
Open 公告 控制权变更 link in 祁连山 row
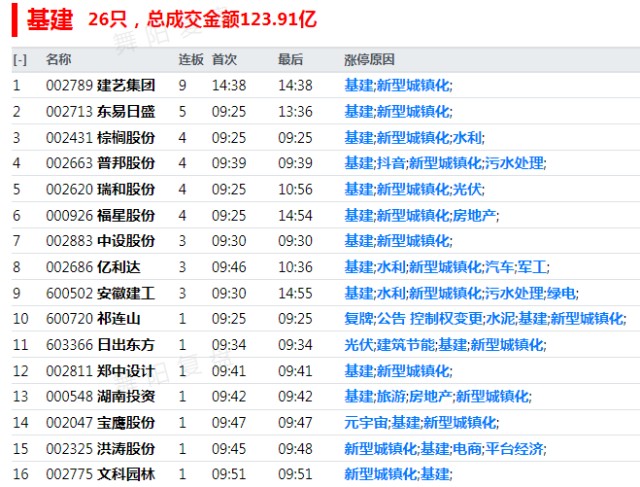(430, 318)
